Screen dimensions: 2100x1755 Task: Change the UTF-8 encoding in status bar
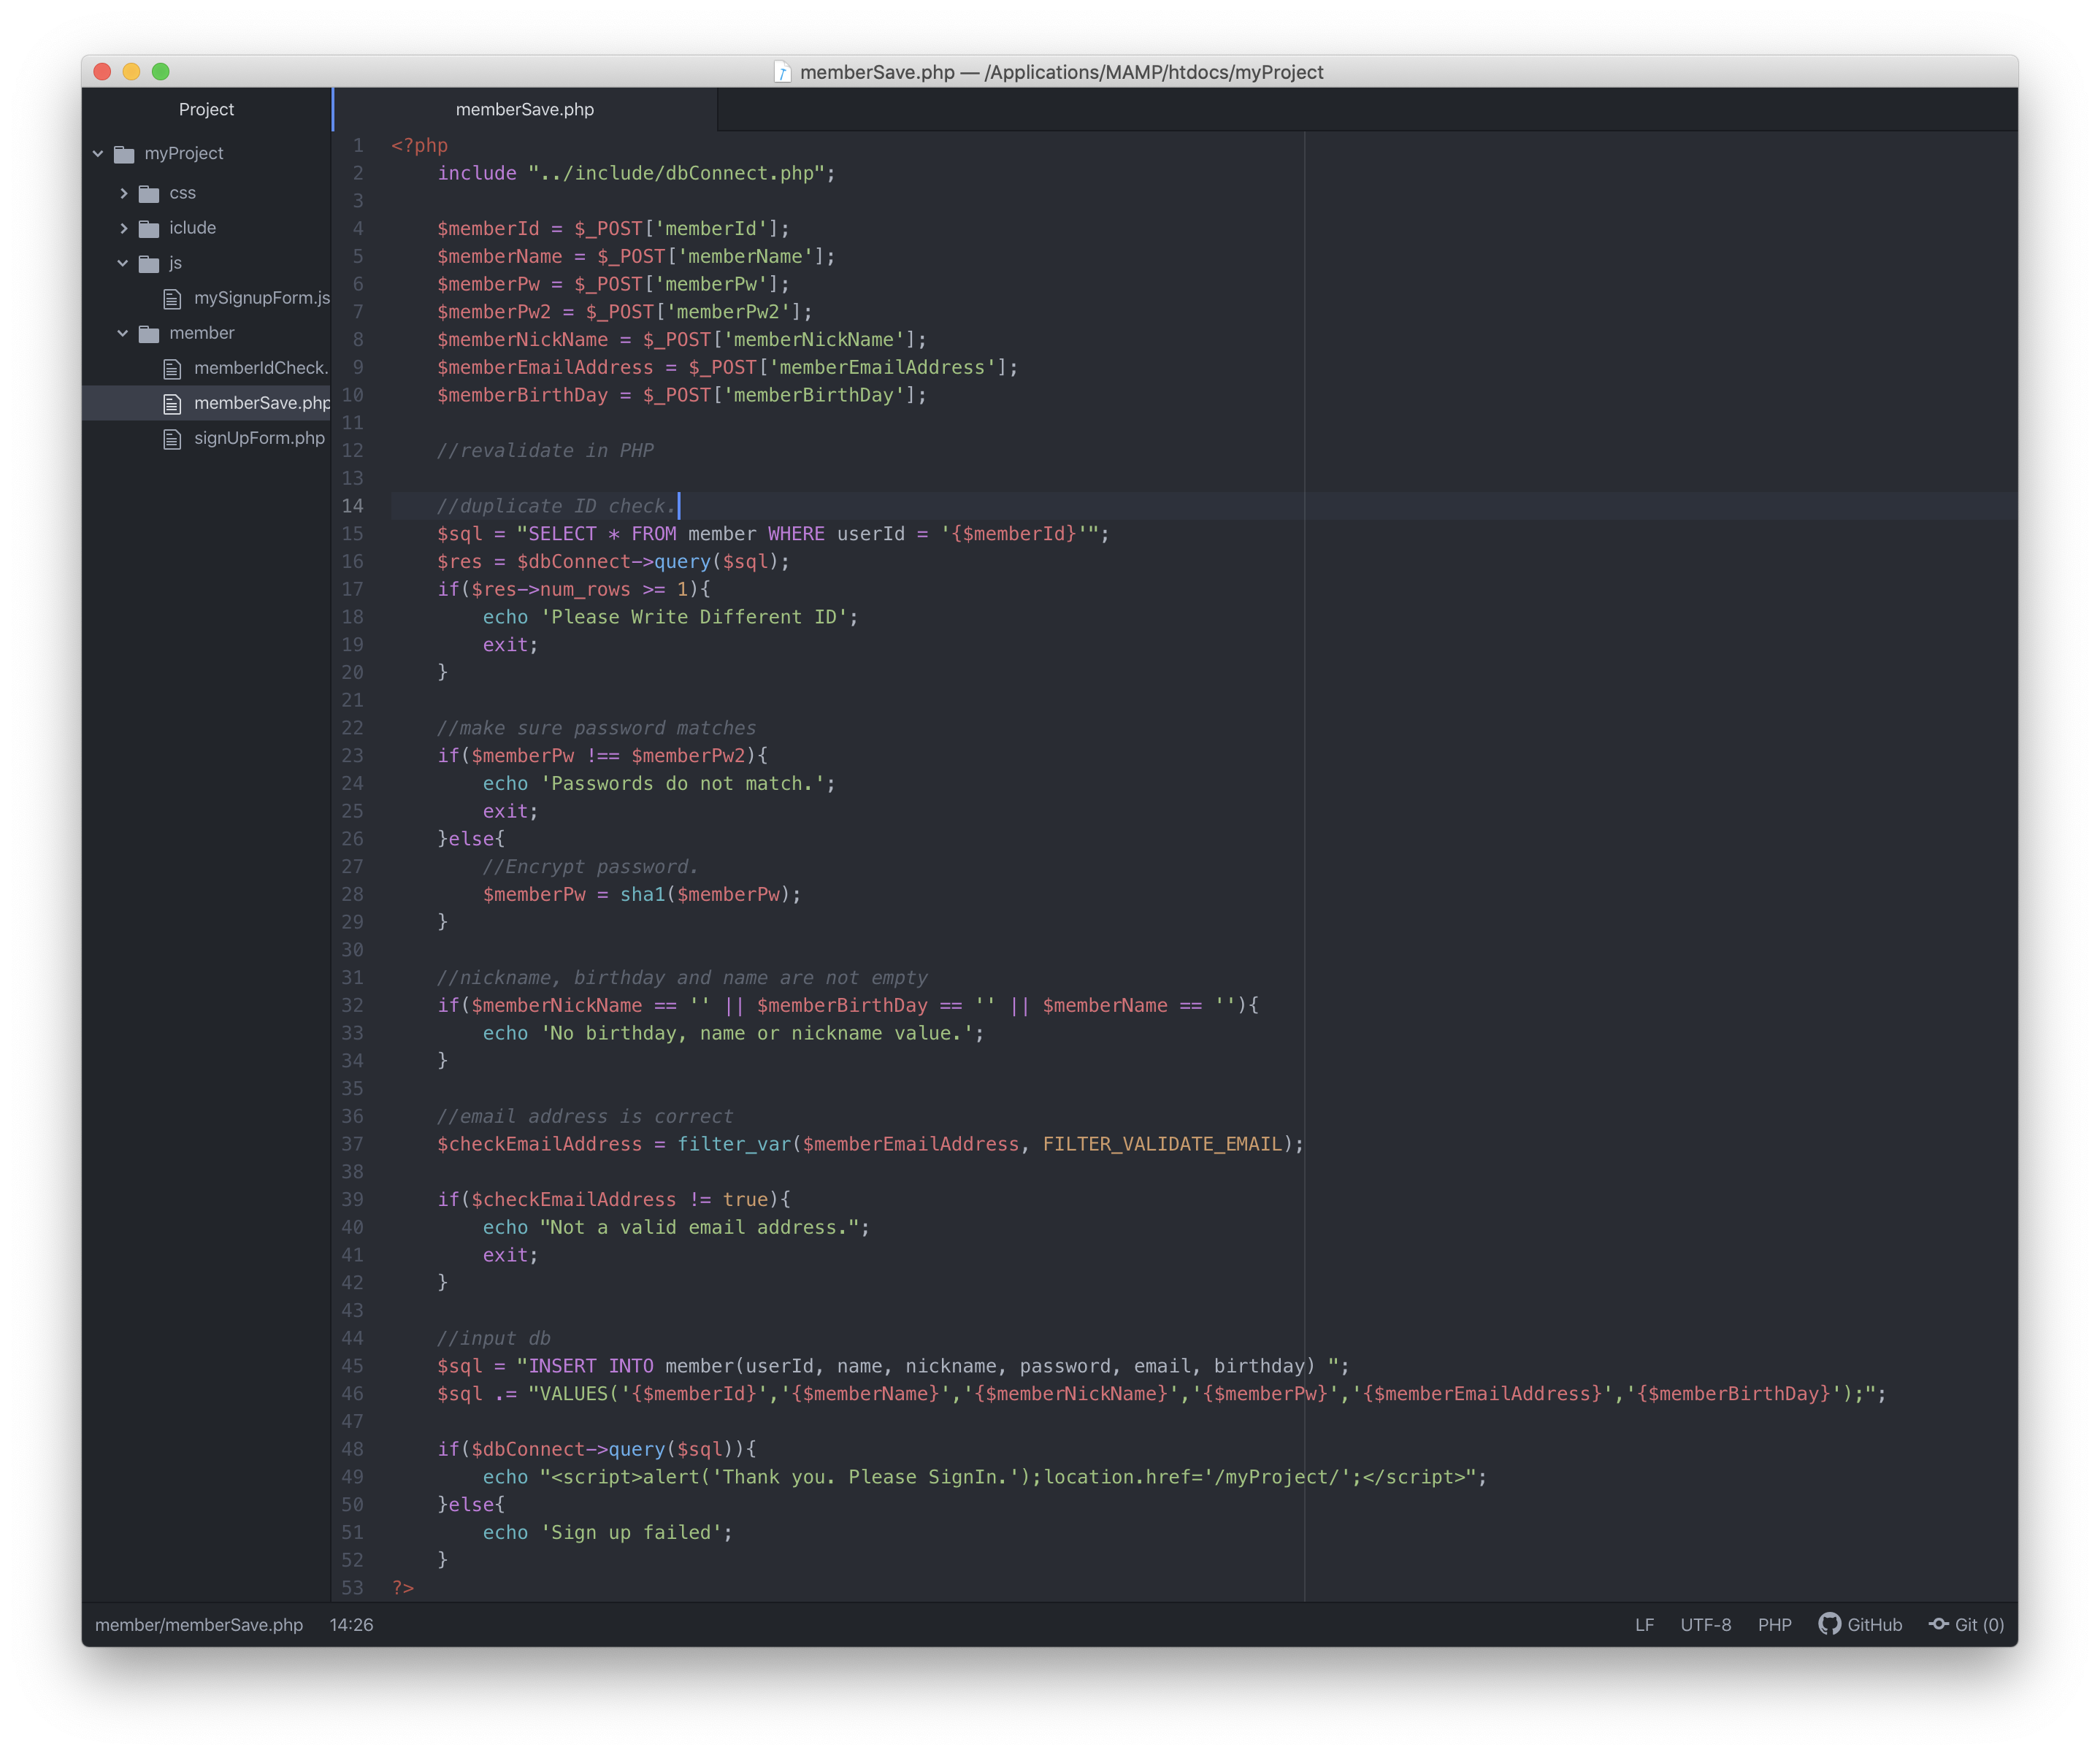coord(1705,1625)
